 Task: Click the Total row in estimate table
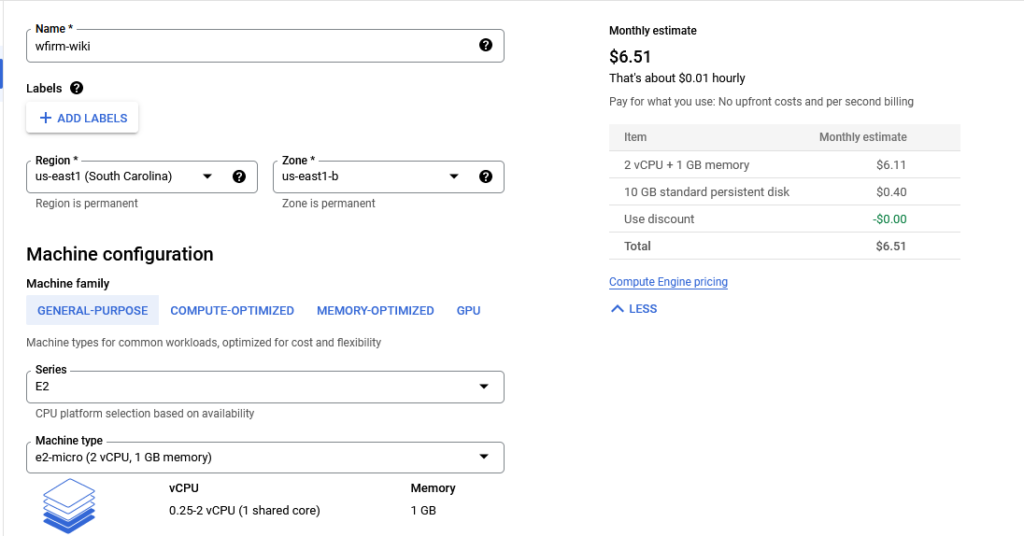784,246
